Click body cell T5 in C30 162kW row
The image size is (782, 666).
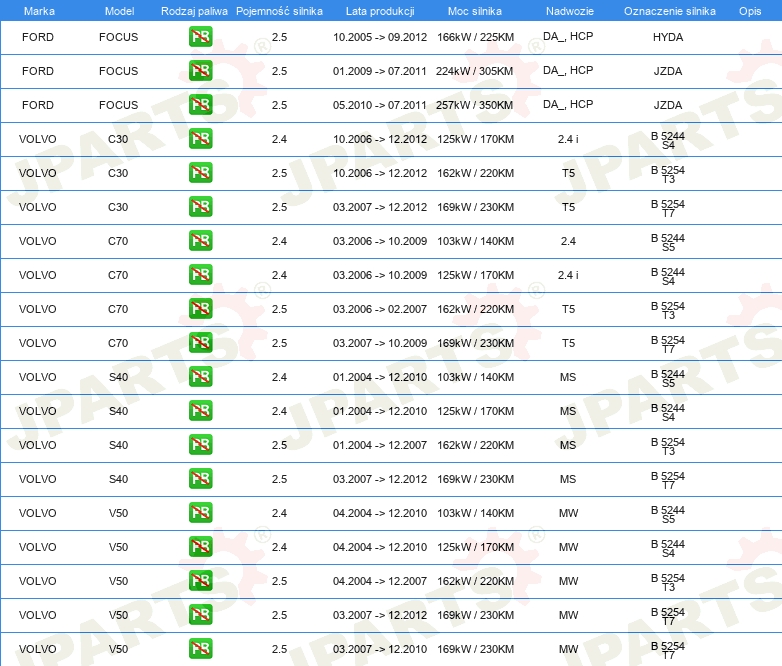[568, 173]
